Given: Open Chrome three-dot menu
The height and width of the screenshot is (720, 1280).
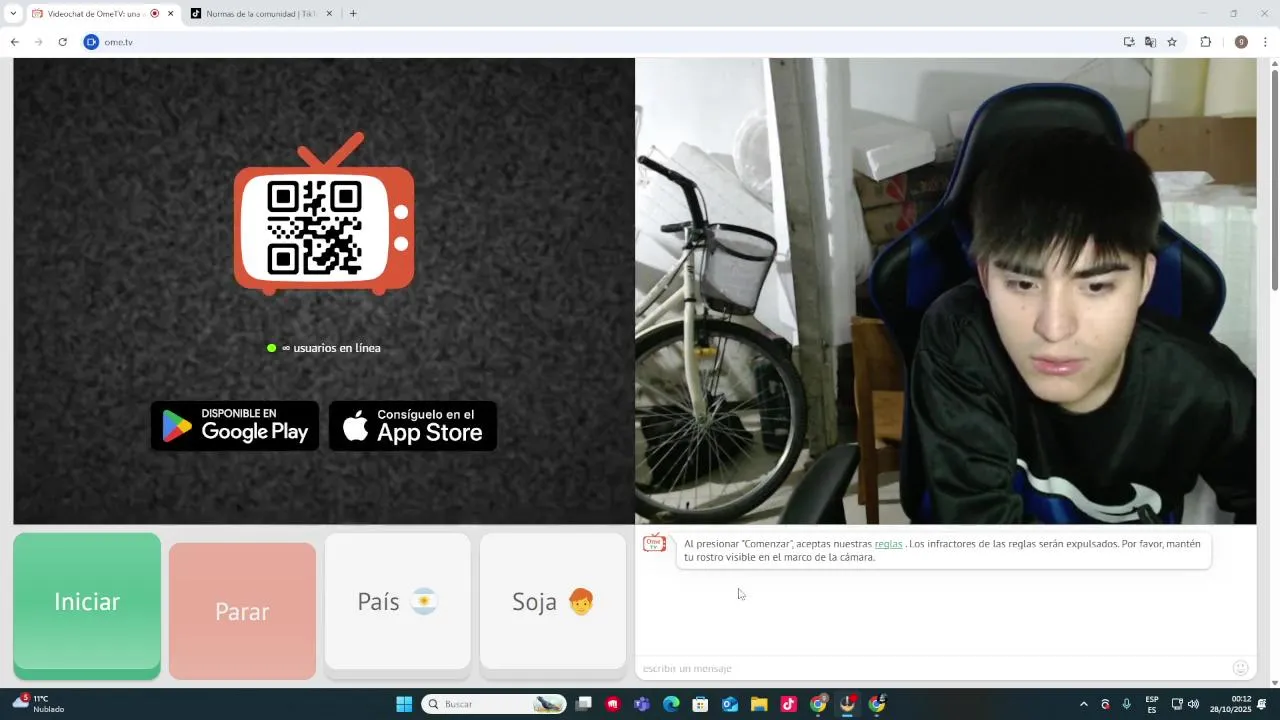Looking at the screenshot, I should [x=1266, y=42].
